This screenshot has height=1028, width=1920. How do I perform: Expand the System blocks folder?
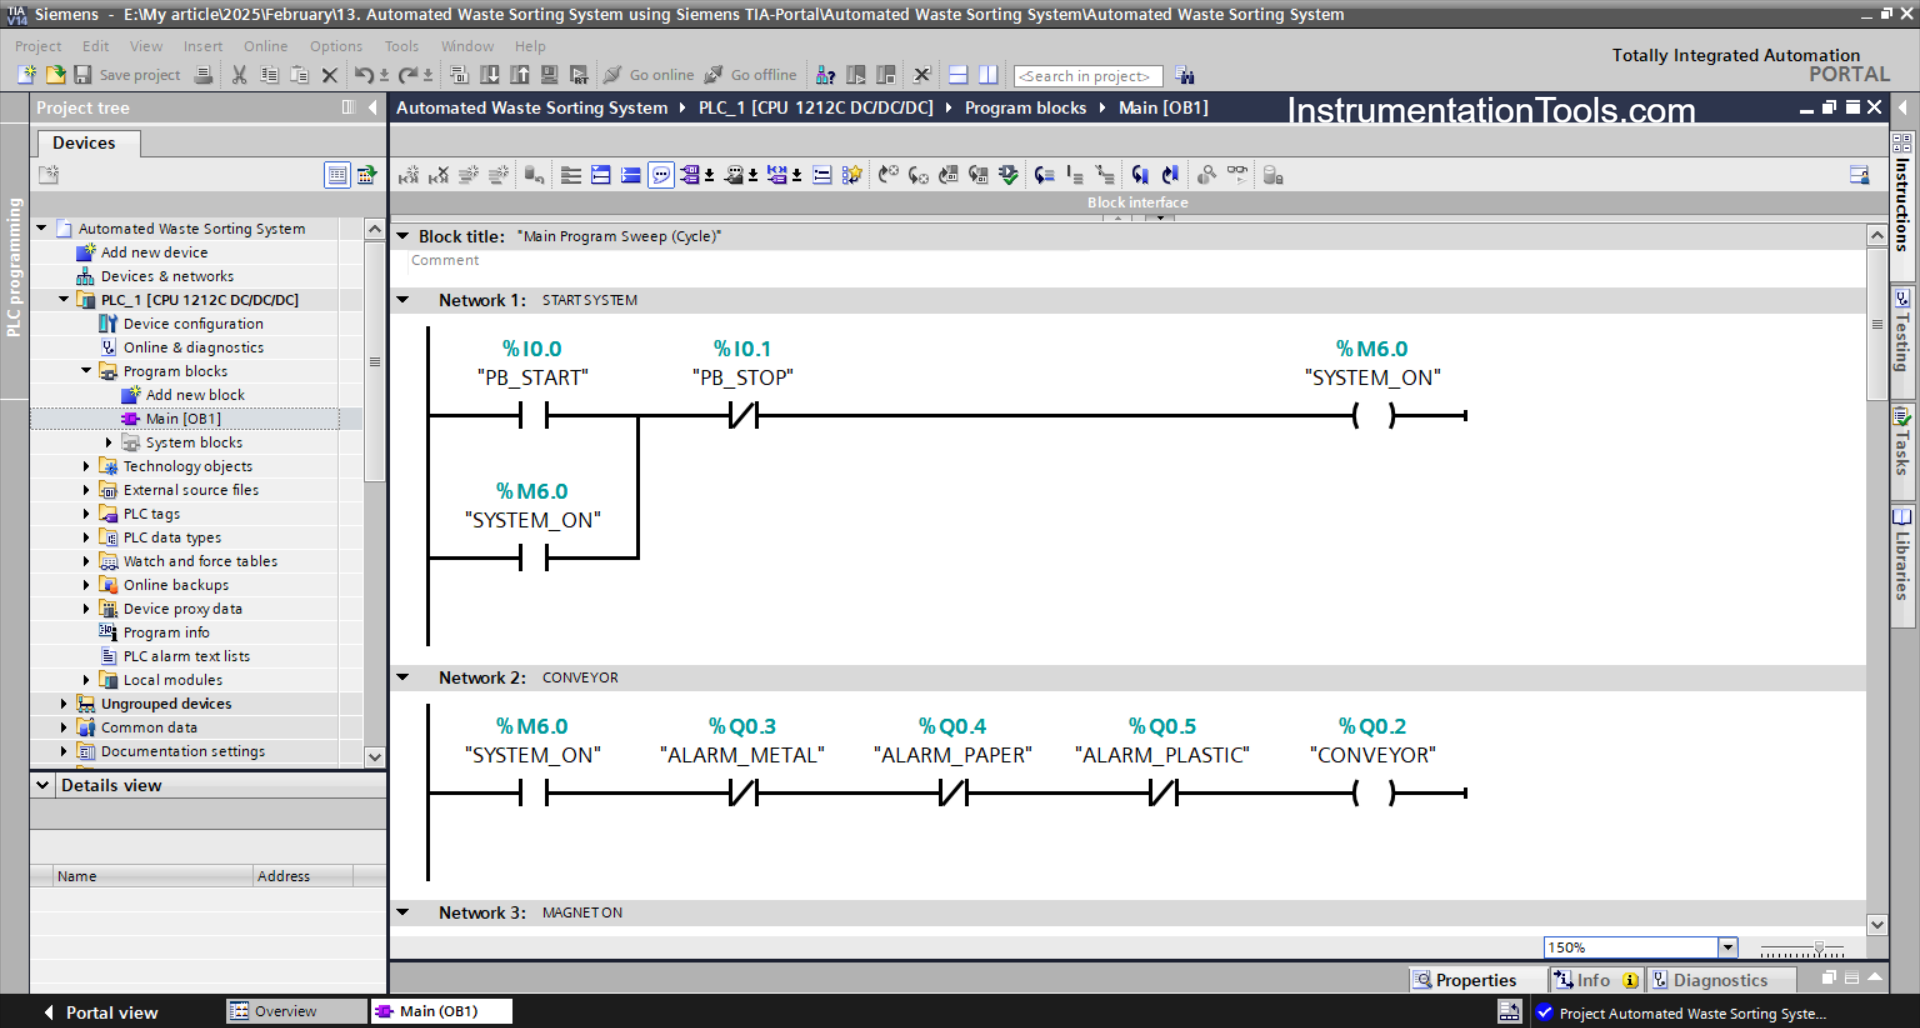click(x=109, y=442)
